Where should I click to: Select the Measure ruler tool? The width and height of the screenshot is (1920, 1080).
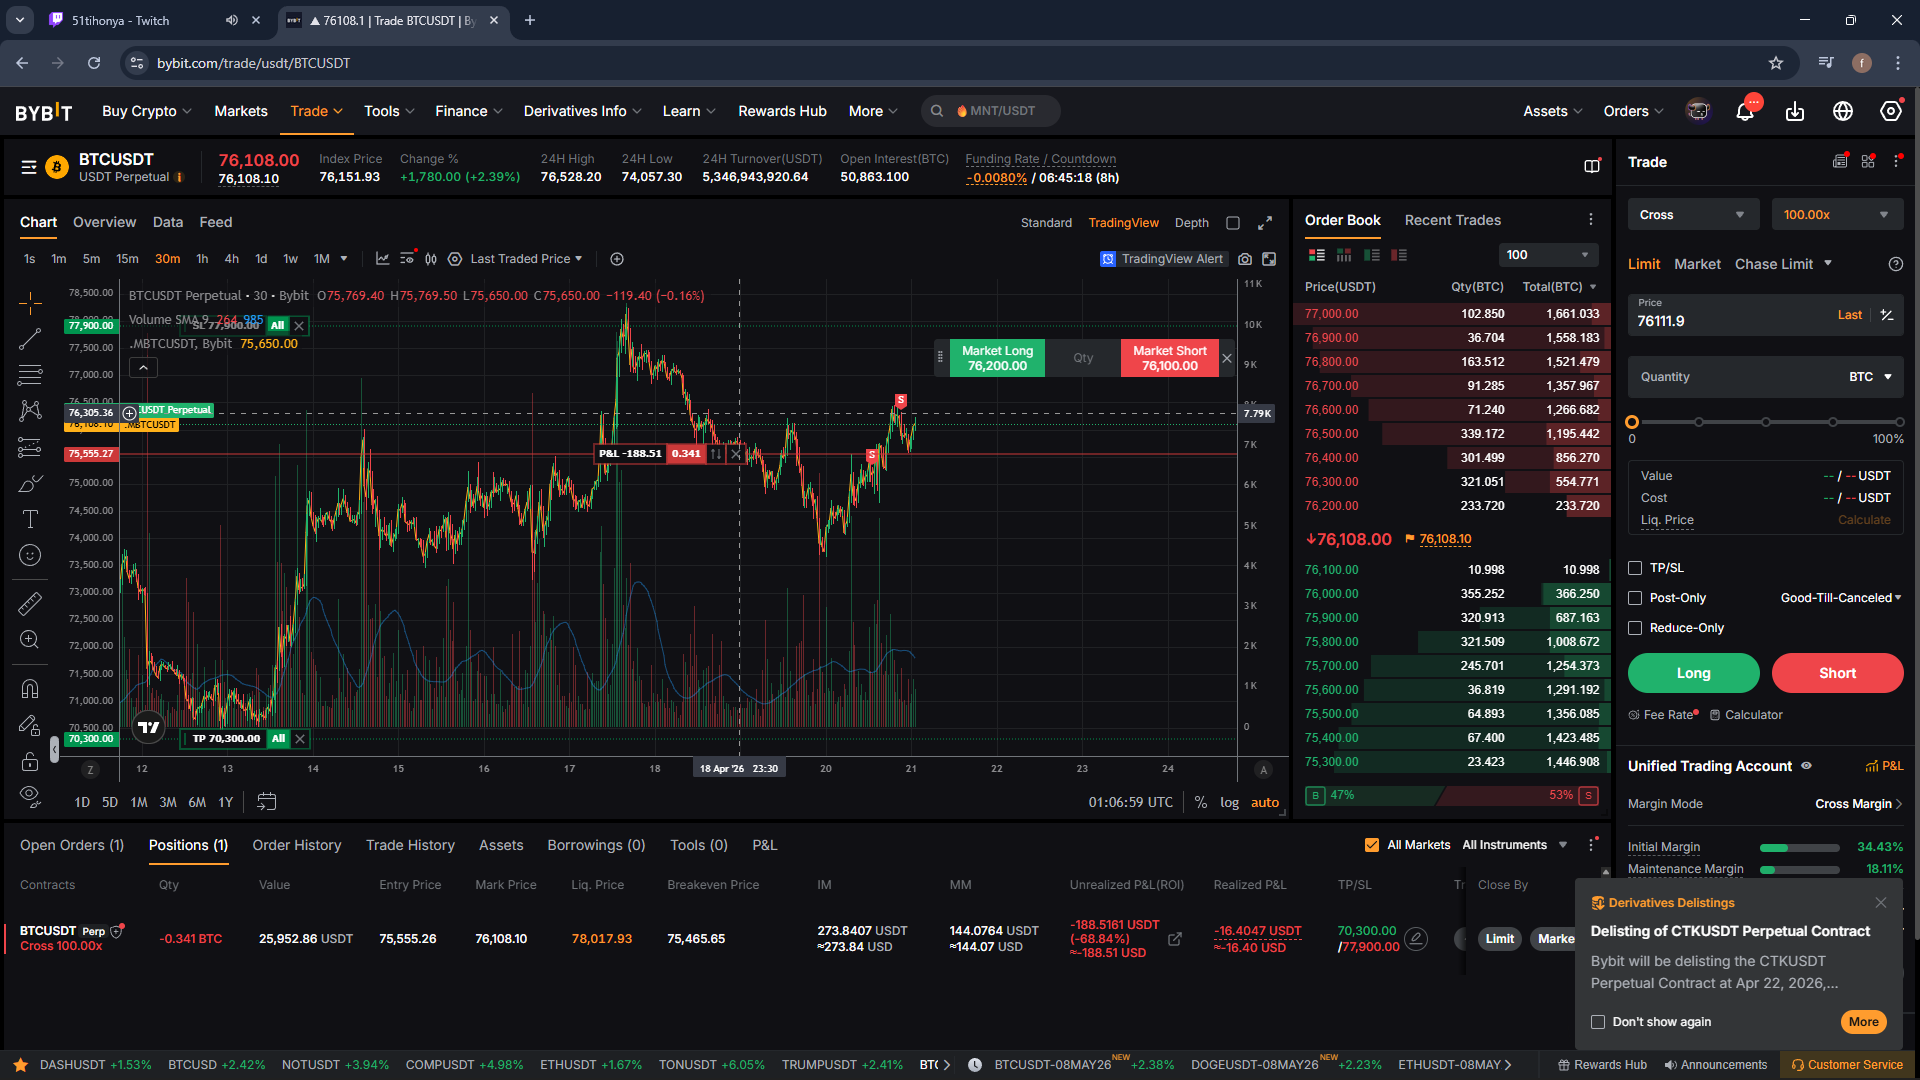(x=30, y=603)
